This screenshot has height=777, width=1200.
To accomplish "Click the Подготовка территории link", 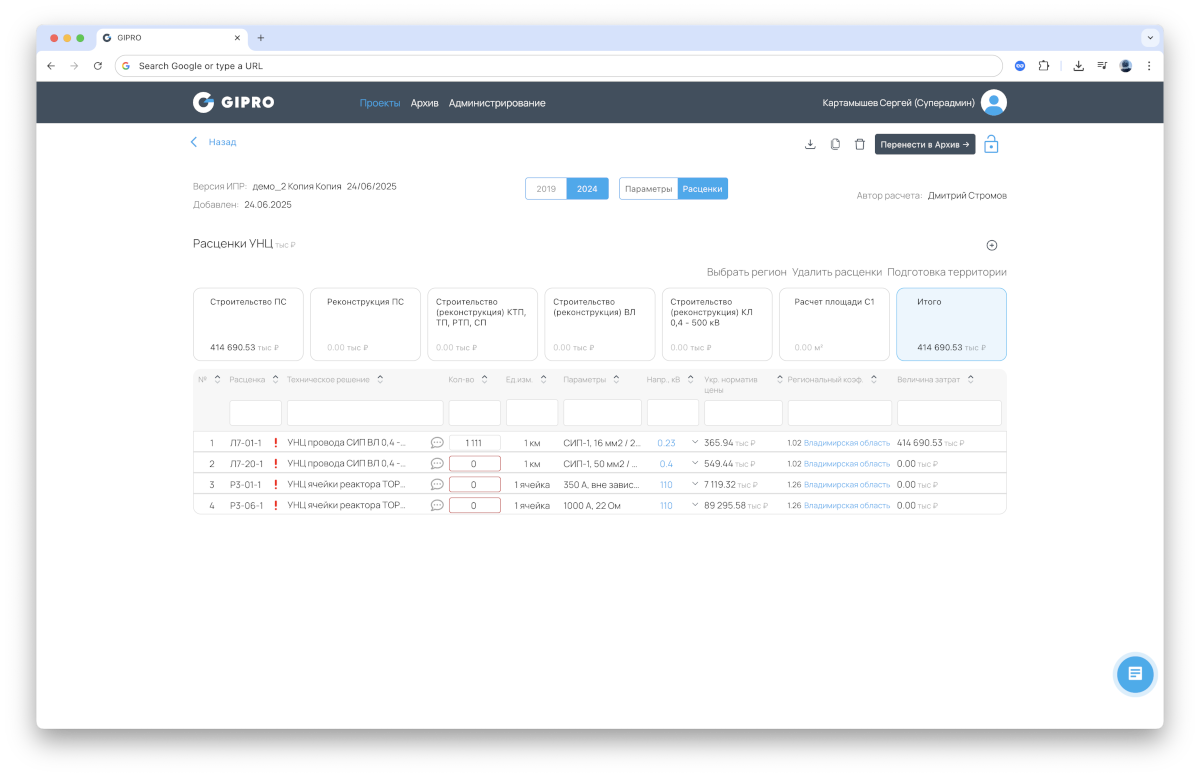I will [947, 272].
